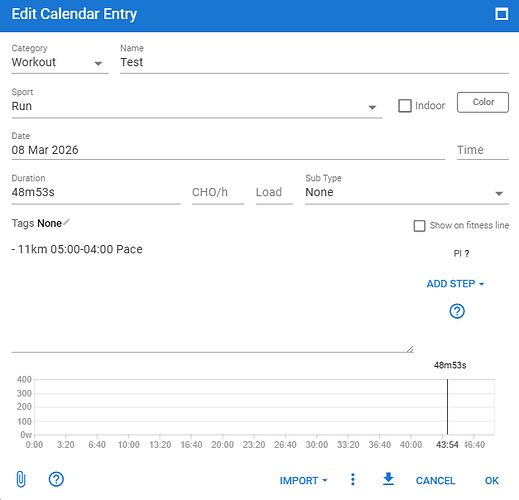Click the PI question mark indicator
Screen dimensions: 519x500
461,254
